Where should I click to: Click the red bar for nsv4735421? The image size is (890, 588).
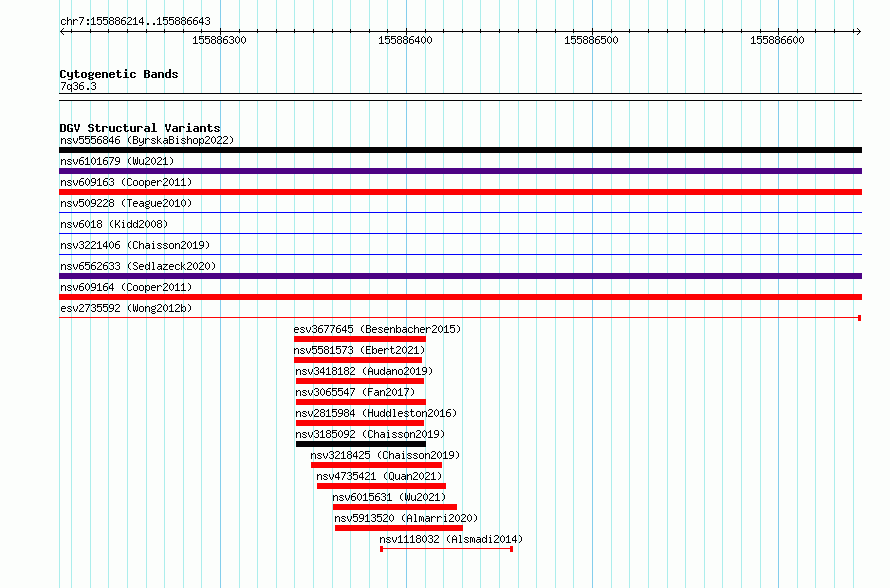[381, 486]
